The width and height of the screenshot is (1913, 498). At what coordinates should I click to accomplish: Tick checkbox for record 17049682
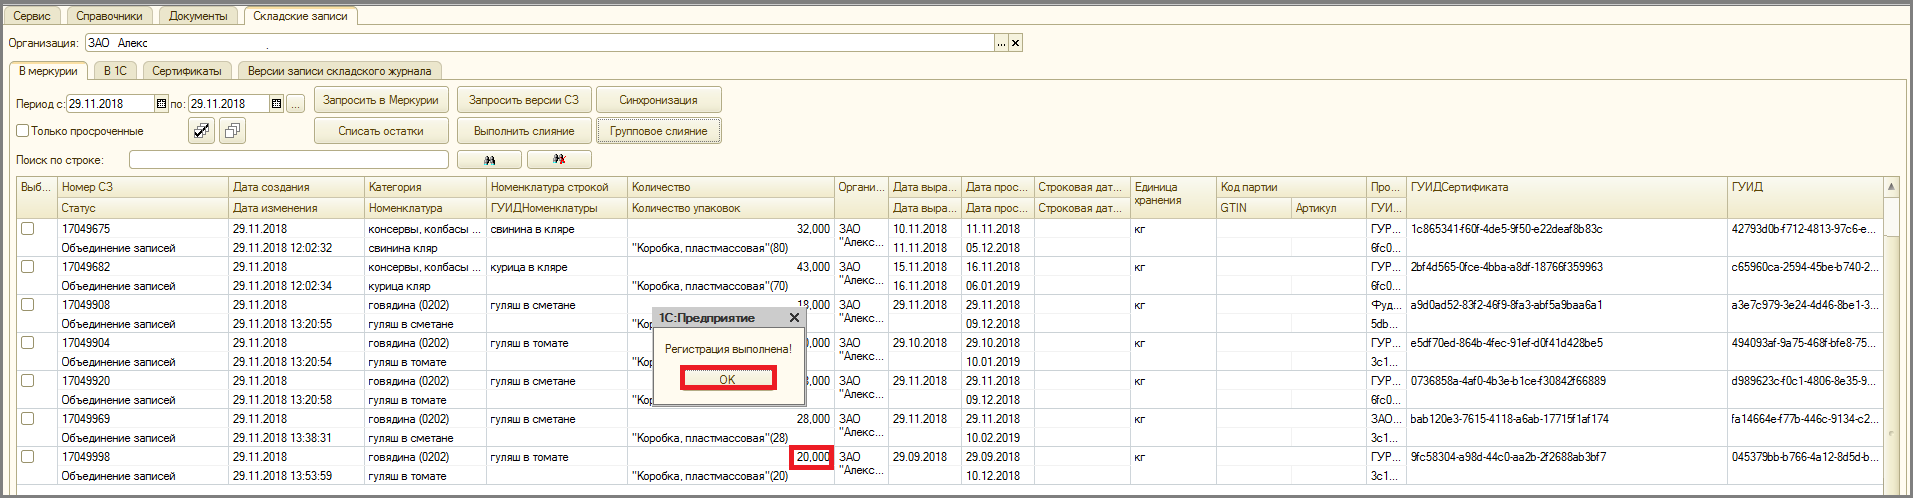tap(28, 267)
